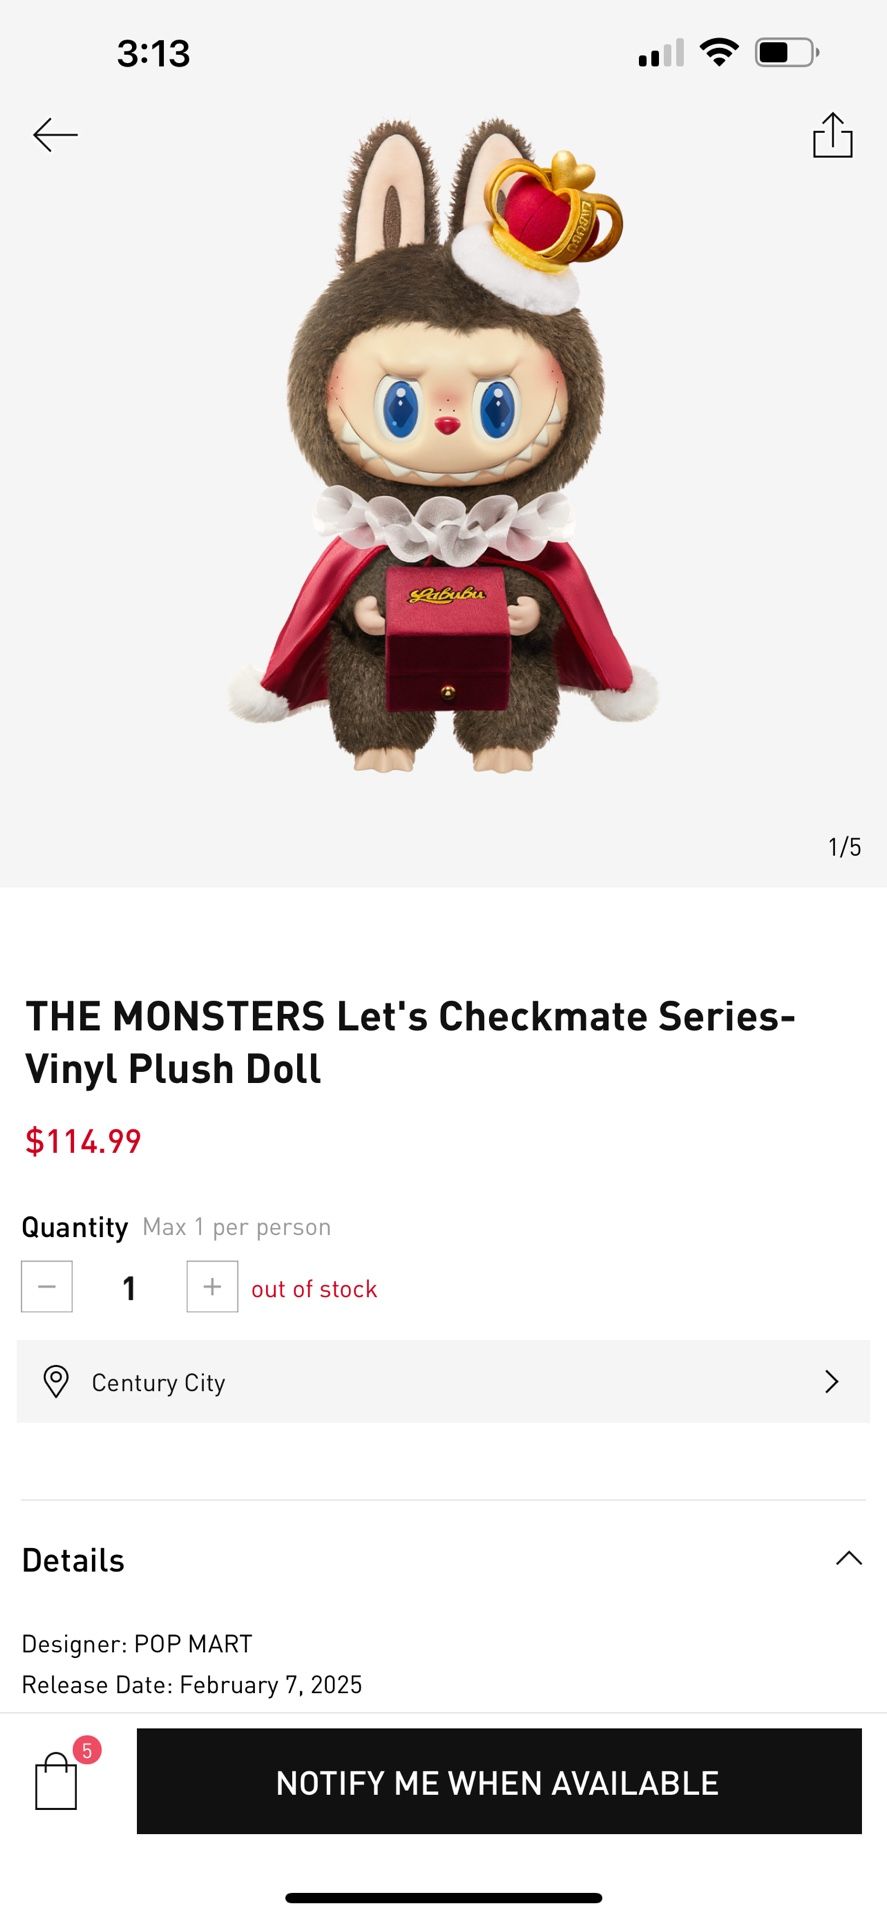Tap the Wi-Fi status icon
The image size is (887, 1920).
(718, 52)
